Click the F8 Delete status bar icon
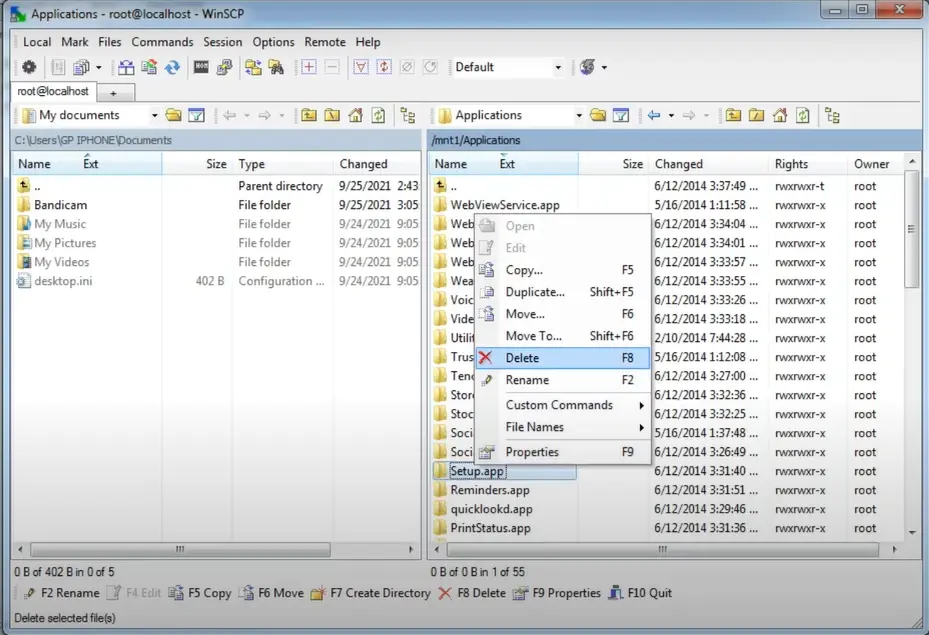 pyautogui.click(x=445, y=593)
